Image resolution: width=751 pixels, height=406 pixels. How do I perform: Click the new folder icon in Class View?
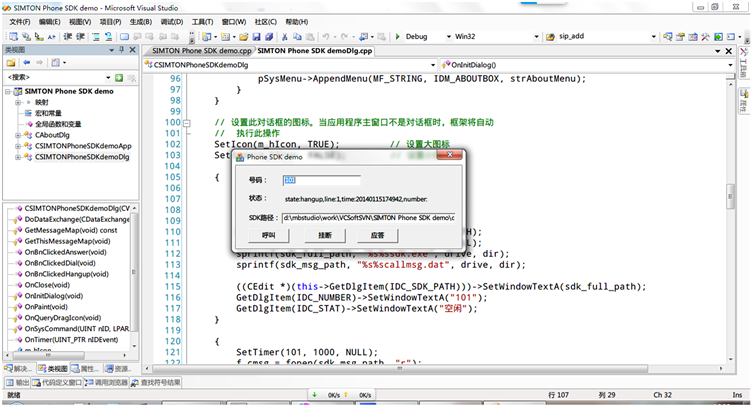pyautogui.click(x=11, y=62)
